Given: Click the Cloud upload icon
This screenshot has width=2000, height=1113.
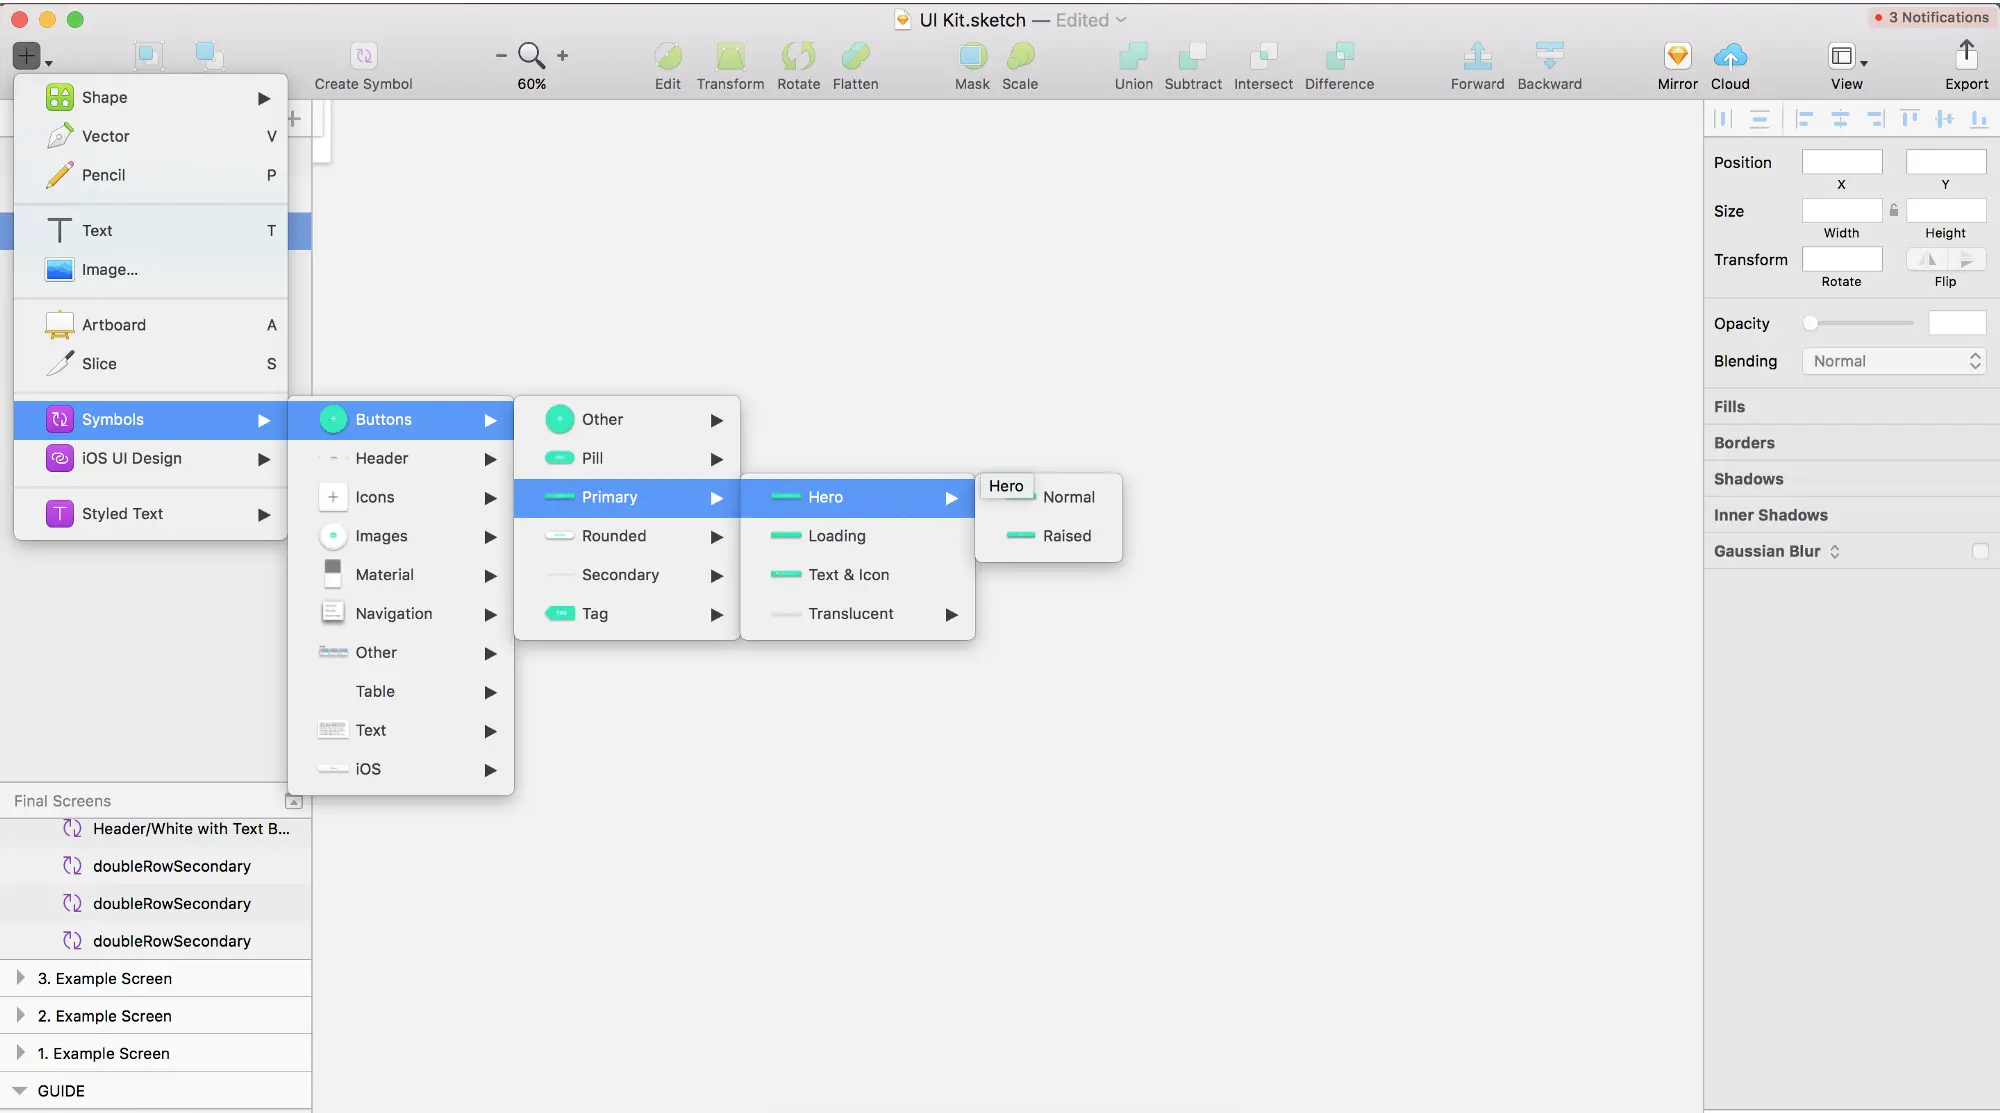Looking at the screenshot, I should [x=1730, y=56].
